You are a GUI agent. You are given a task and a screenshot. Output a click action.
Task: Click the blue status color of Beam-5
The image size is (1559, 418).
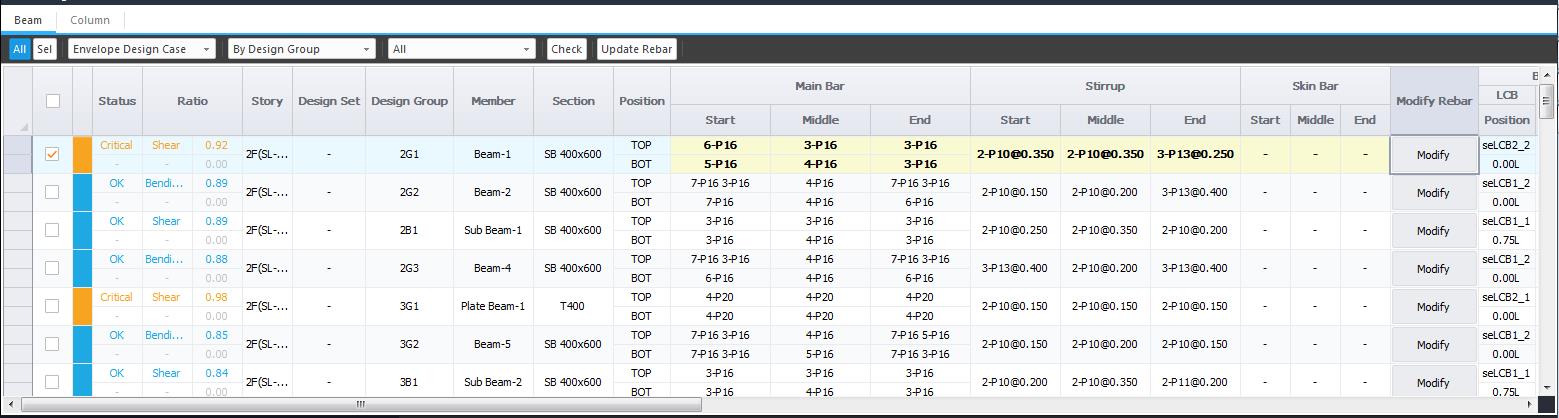(x=82, y=344)
